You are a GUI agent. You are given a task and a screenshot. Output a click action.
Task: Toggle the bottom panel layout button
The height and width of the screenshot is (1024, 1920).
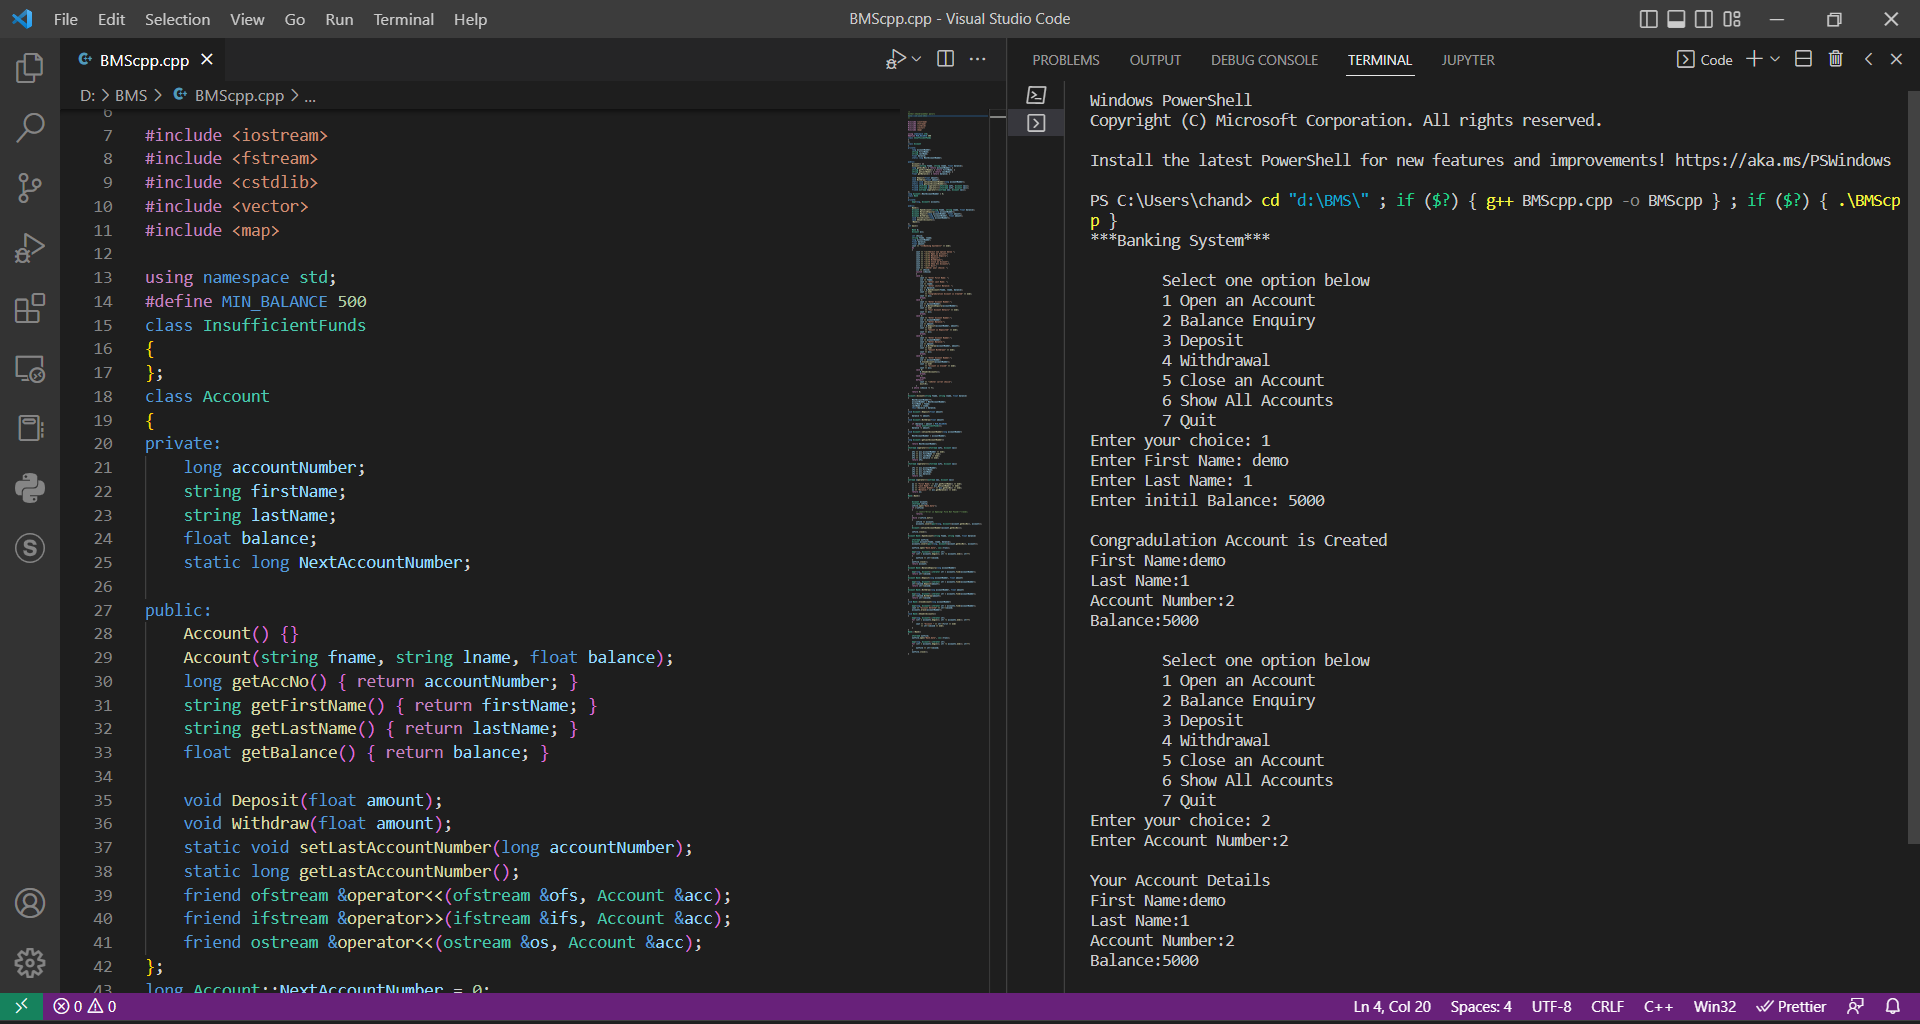(x=1676, y=19)
